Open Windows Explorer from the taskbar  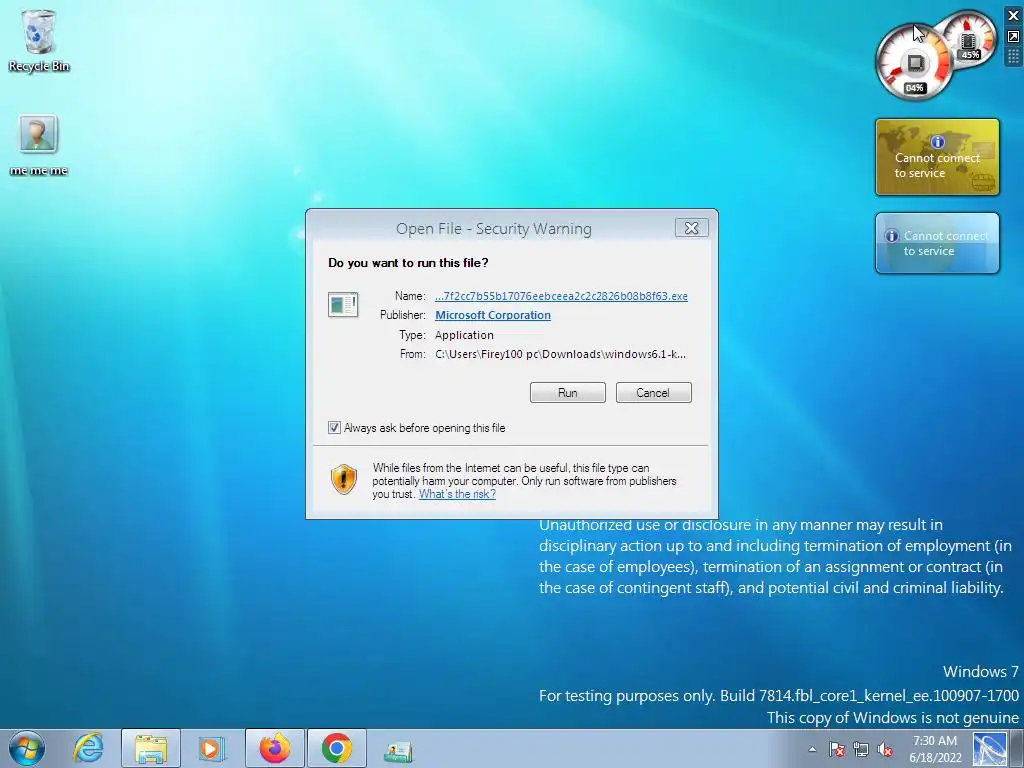click(x=150, y=748)
